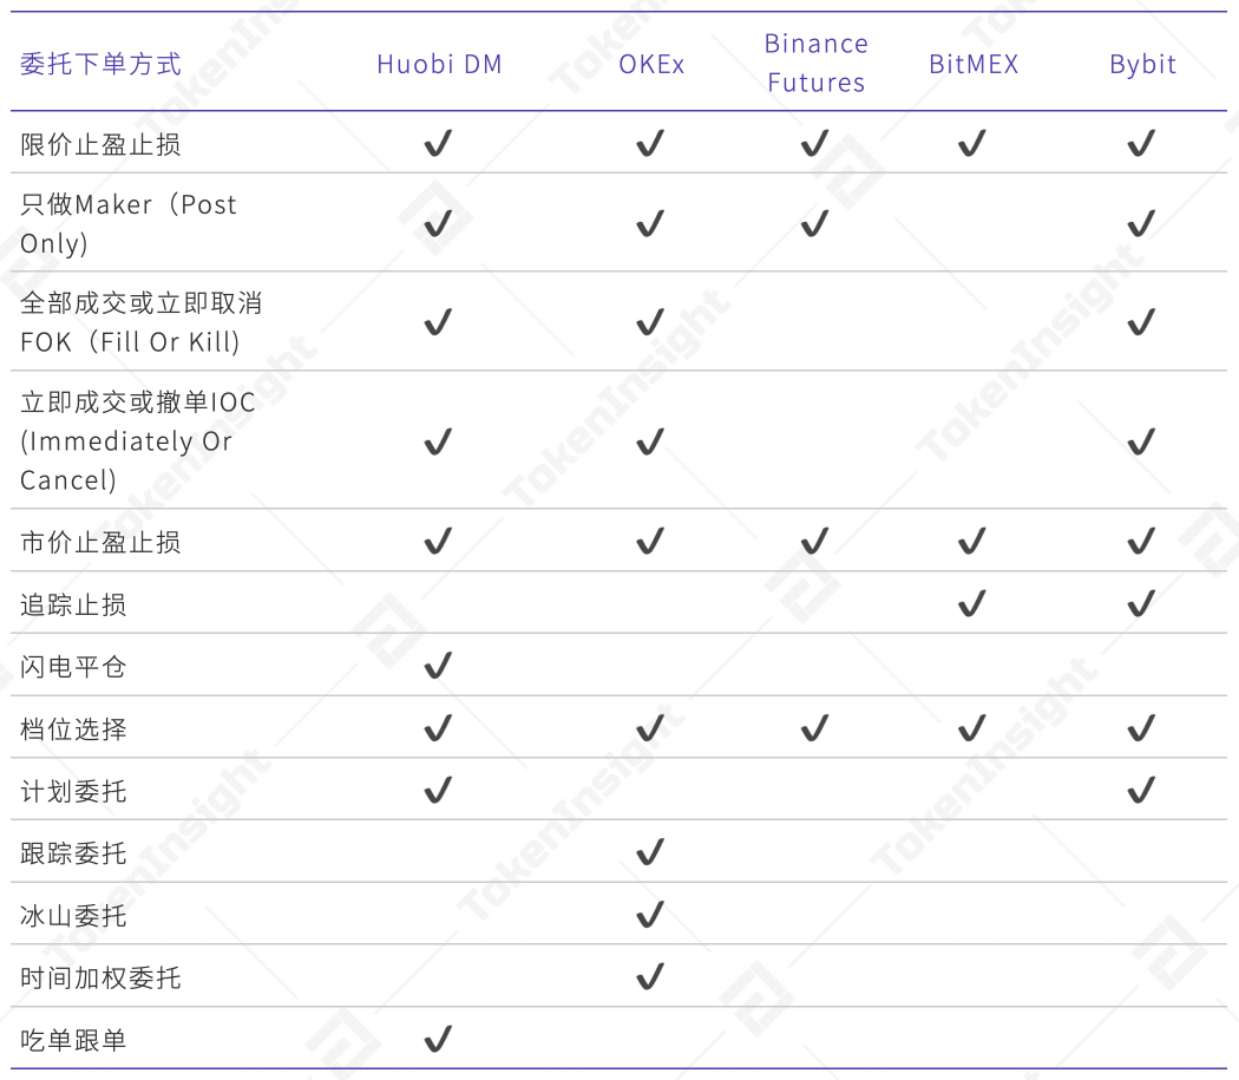The width and height of the screenshot is (1239, 1080).
Task: Click the Binance Futures checkmark for 档位选择
Action: click(x=815, y=728)
